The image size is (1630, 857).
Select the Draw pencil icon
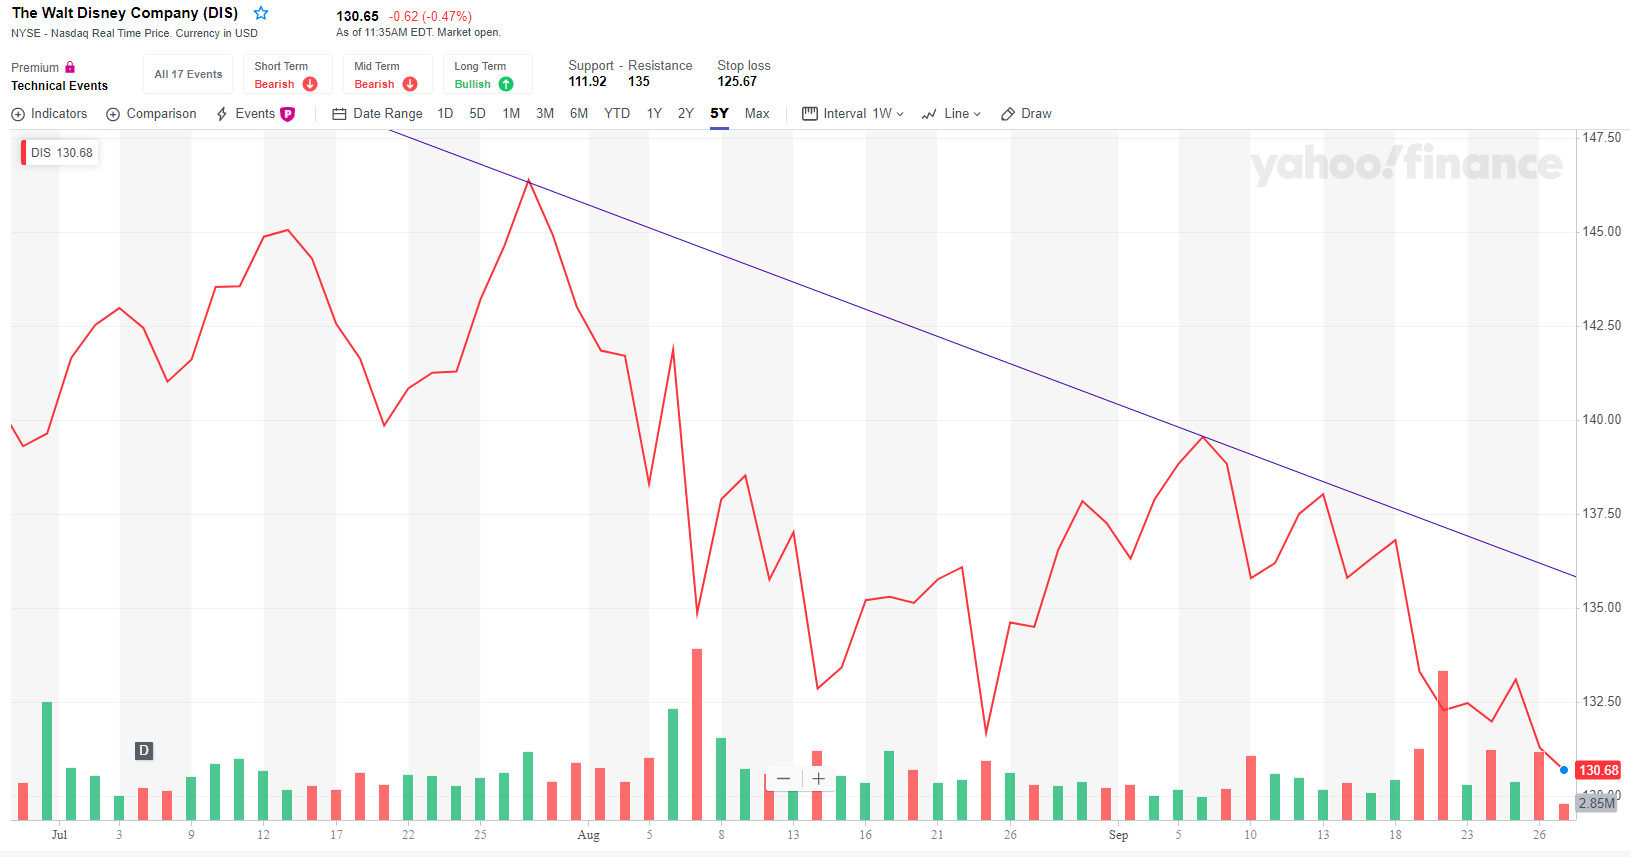[x=1008, y=114]
